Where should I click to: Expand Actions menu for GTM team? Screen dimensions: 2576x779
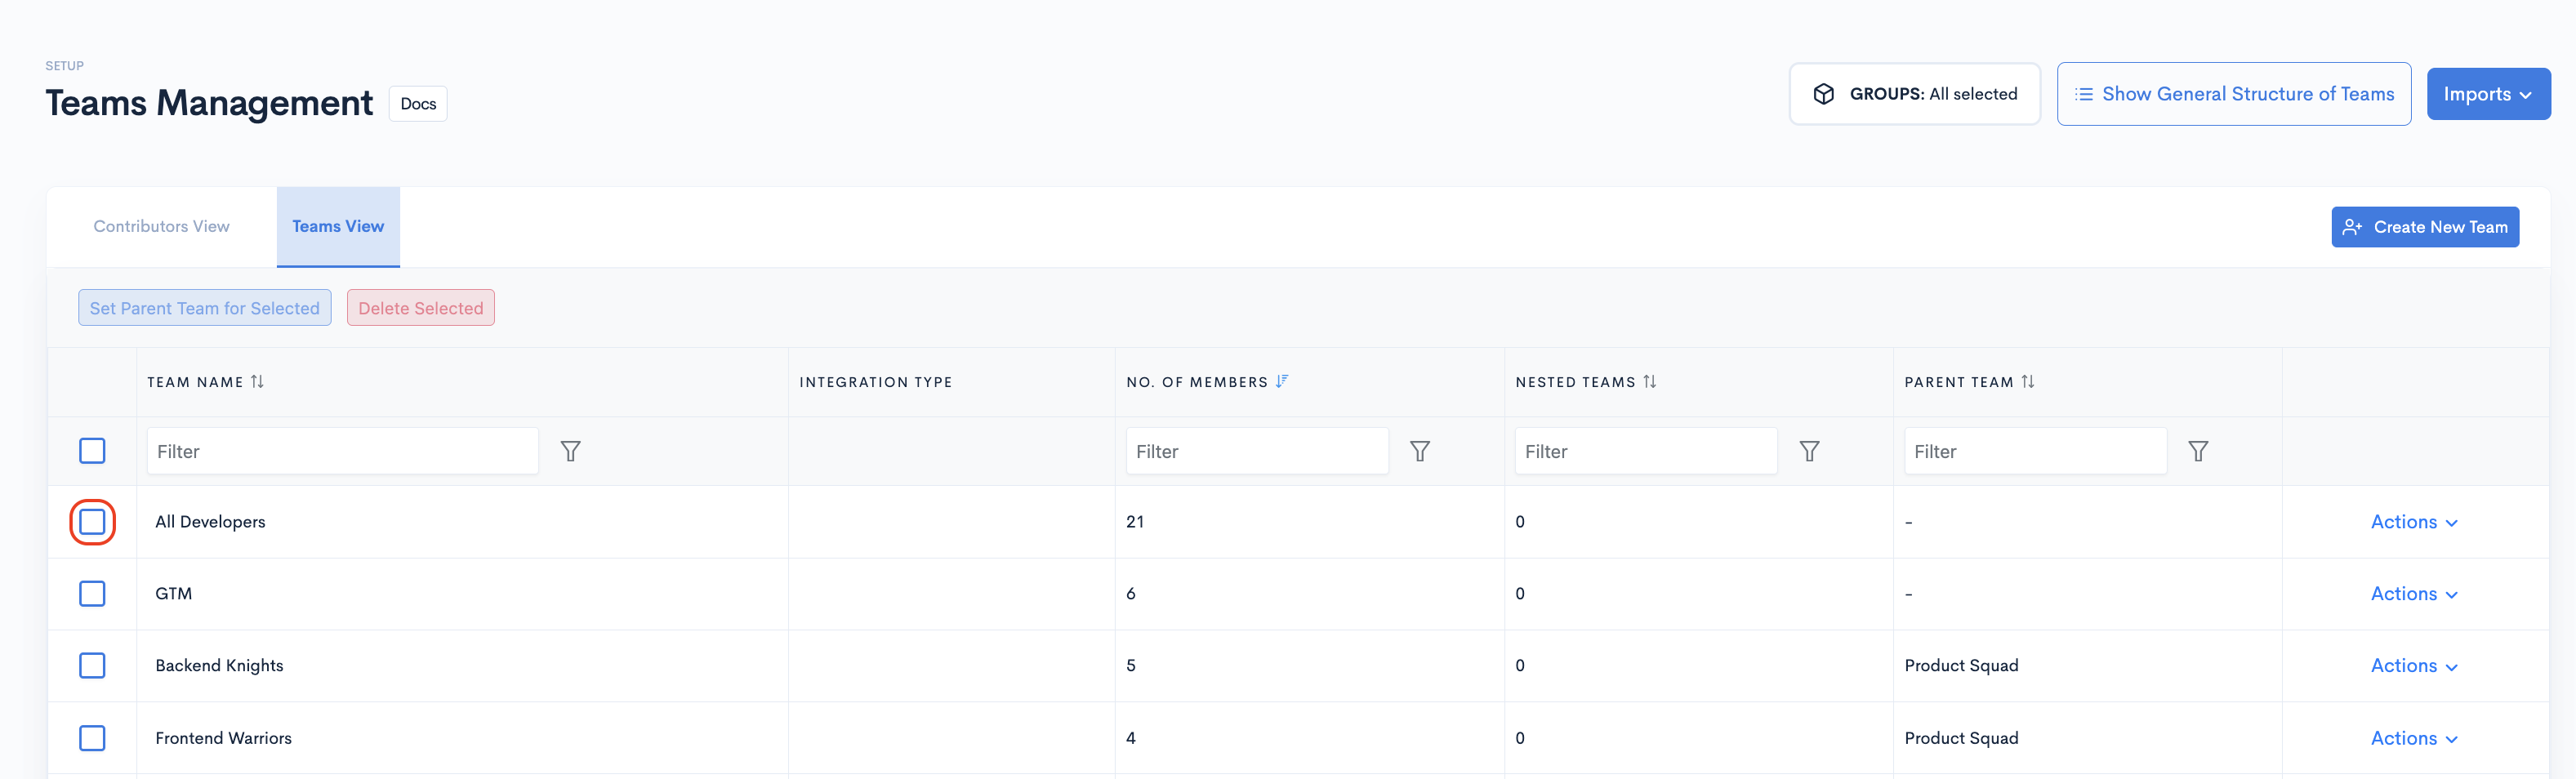2414,593
